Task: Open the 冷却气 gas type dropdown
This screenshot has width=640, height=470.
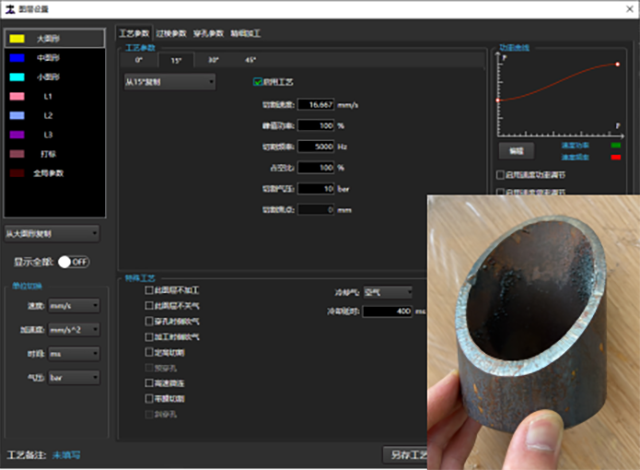Action: (387, 293)
